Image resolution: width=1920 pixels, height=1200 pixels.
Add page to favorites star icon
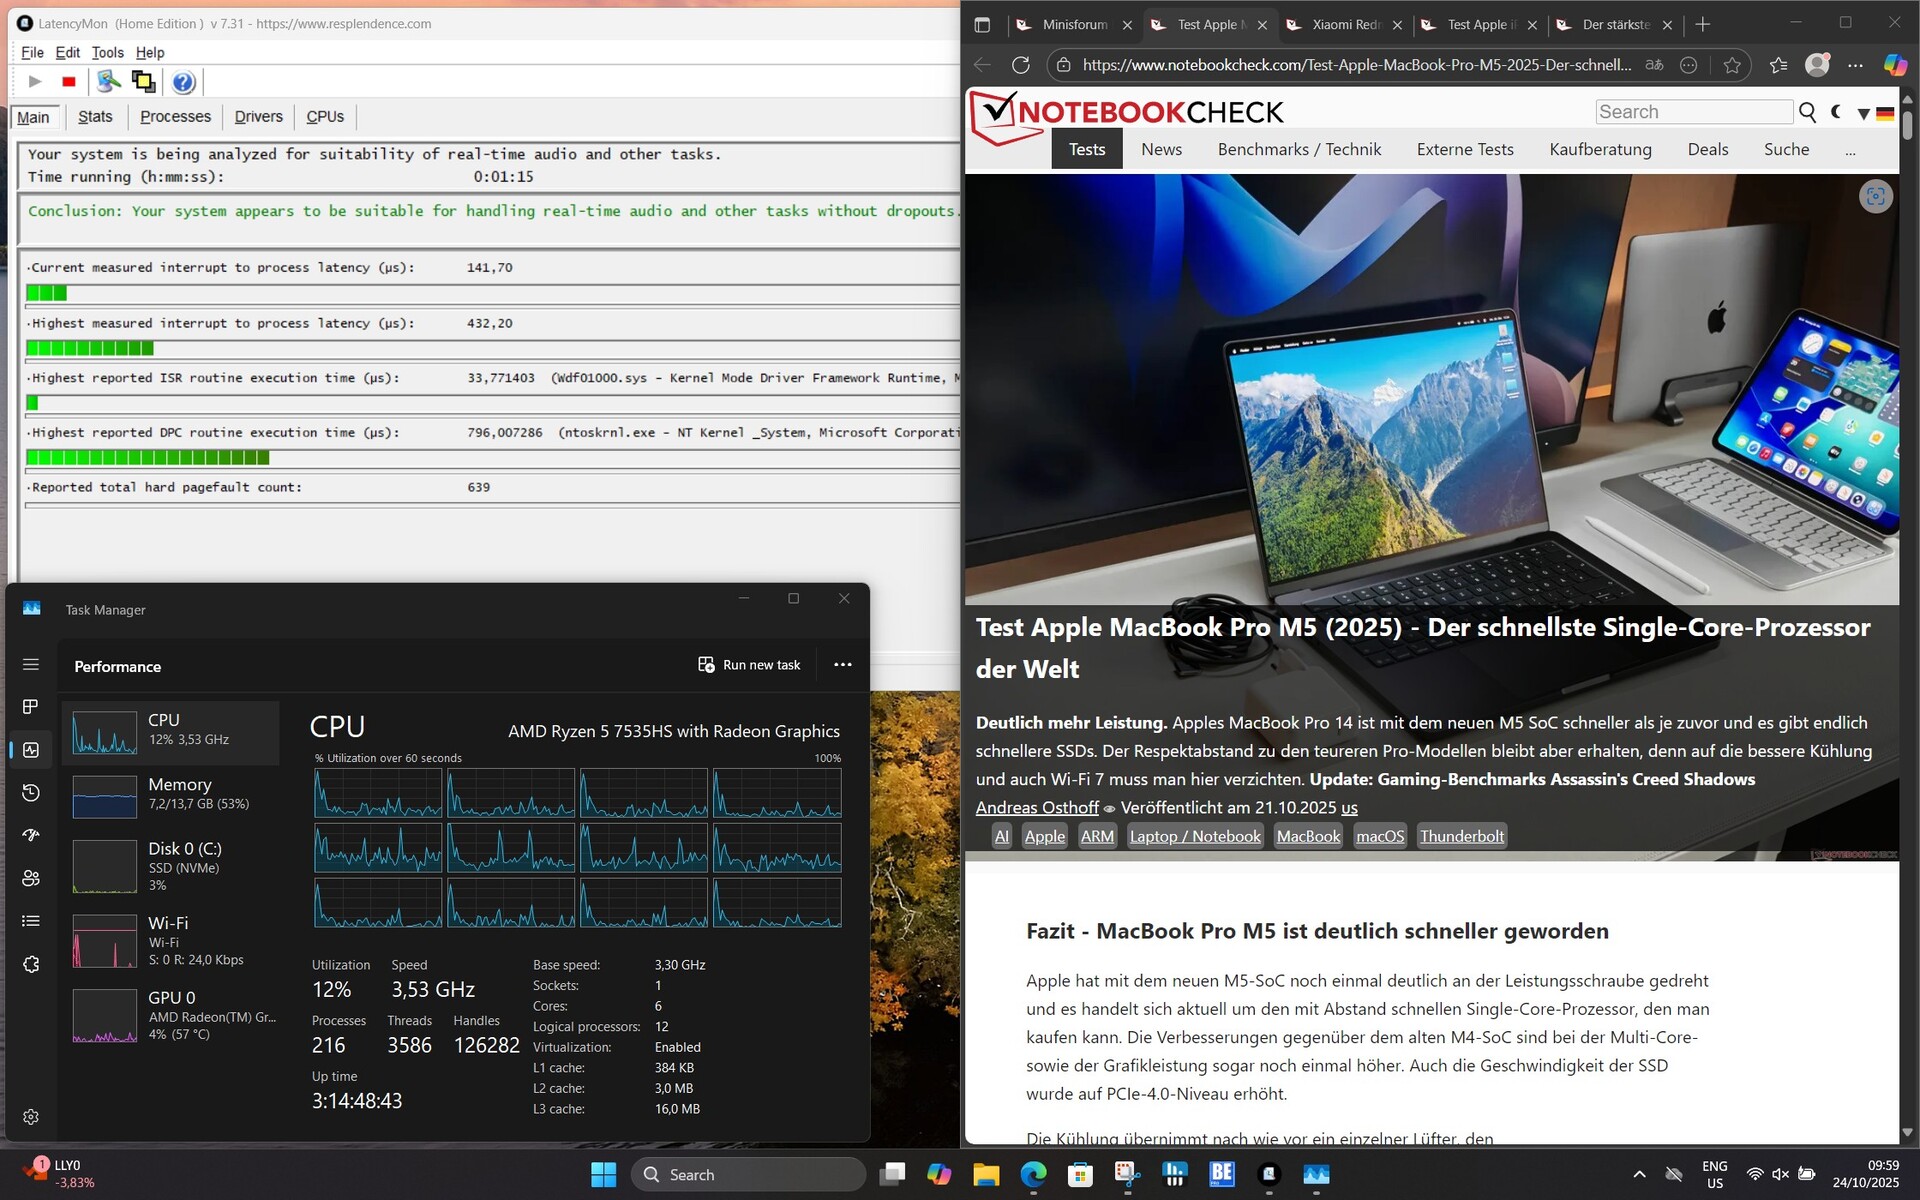click(x=1732, y=65)
